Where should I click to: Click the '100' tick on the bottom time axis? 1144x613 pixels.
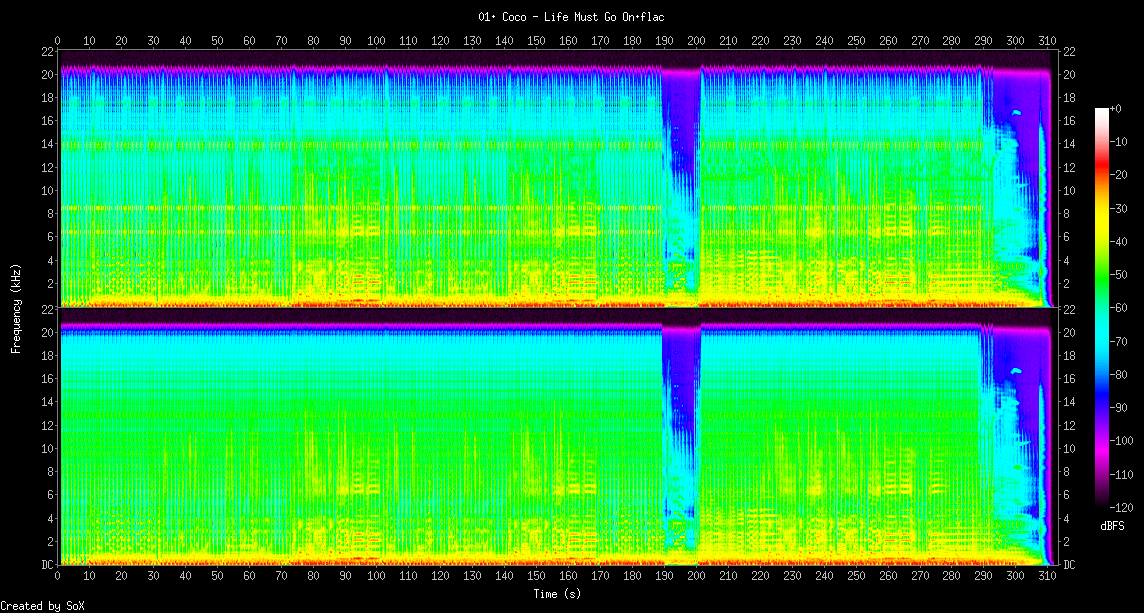(376, 576)
